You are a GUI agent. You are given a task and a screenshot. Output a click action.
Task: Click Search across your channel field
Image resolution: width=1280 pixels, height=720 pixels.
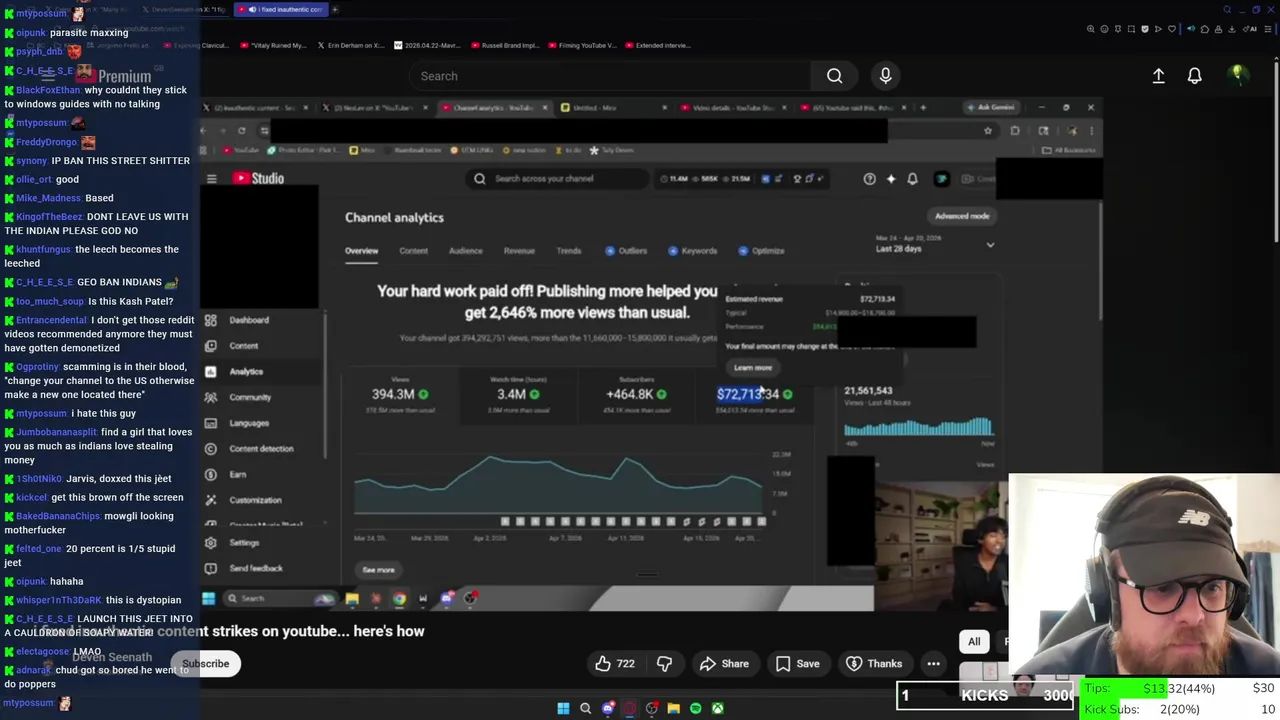click(x=558, y=179)
